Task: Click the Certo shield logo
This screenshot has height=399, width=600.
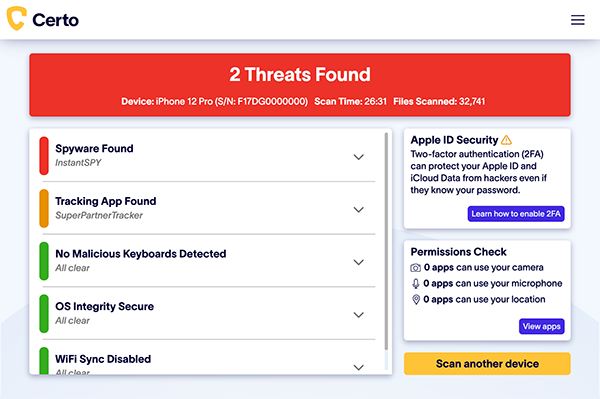Action: tap(16, 18)
